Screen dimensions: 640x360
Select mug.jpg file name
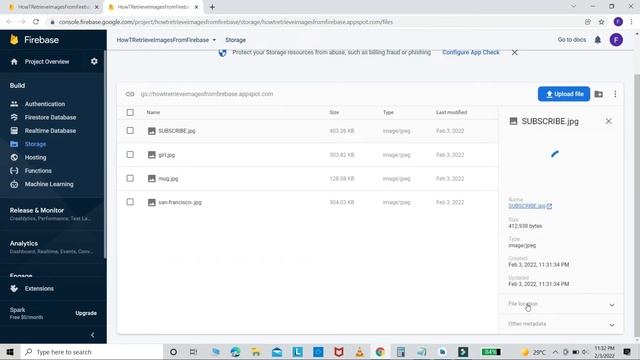(168, 179)
